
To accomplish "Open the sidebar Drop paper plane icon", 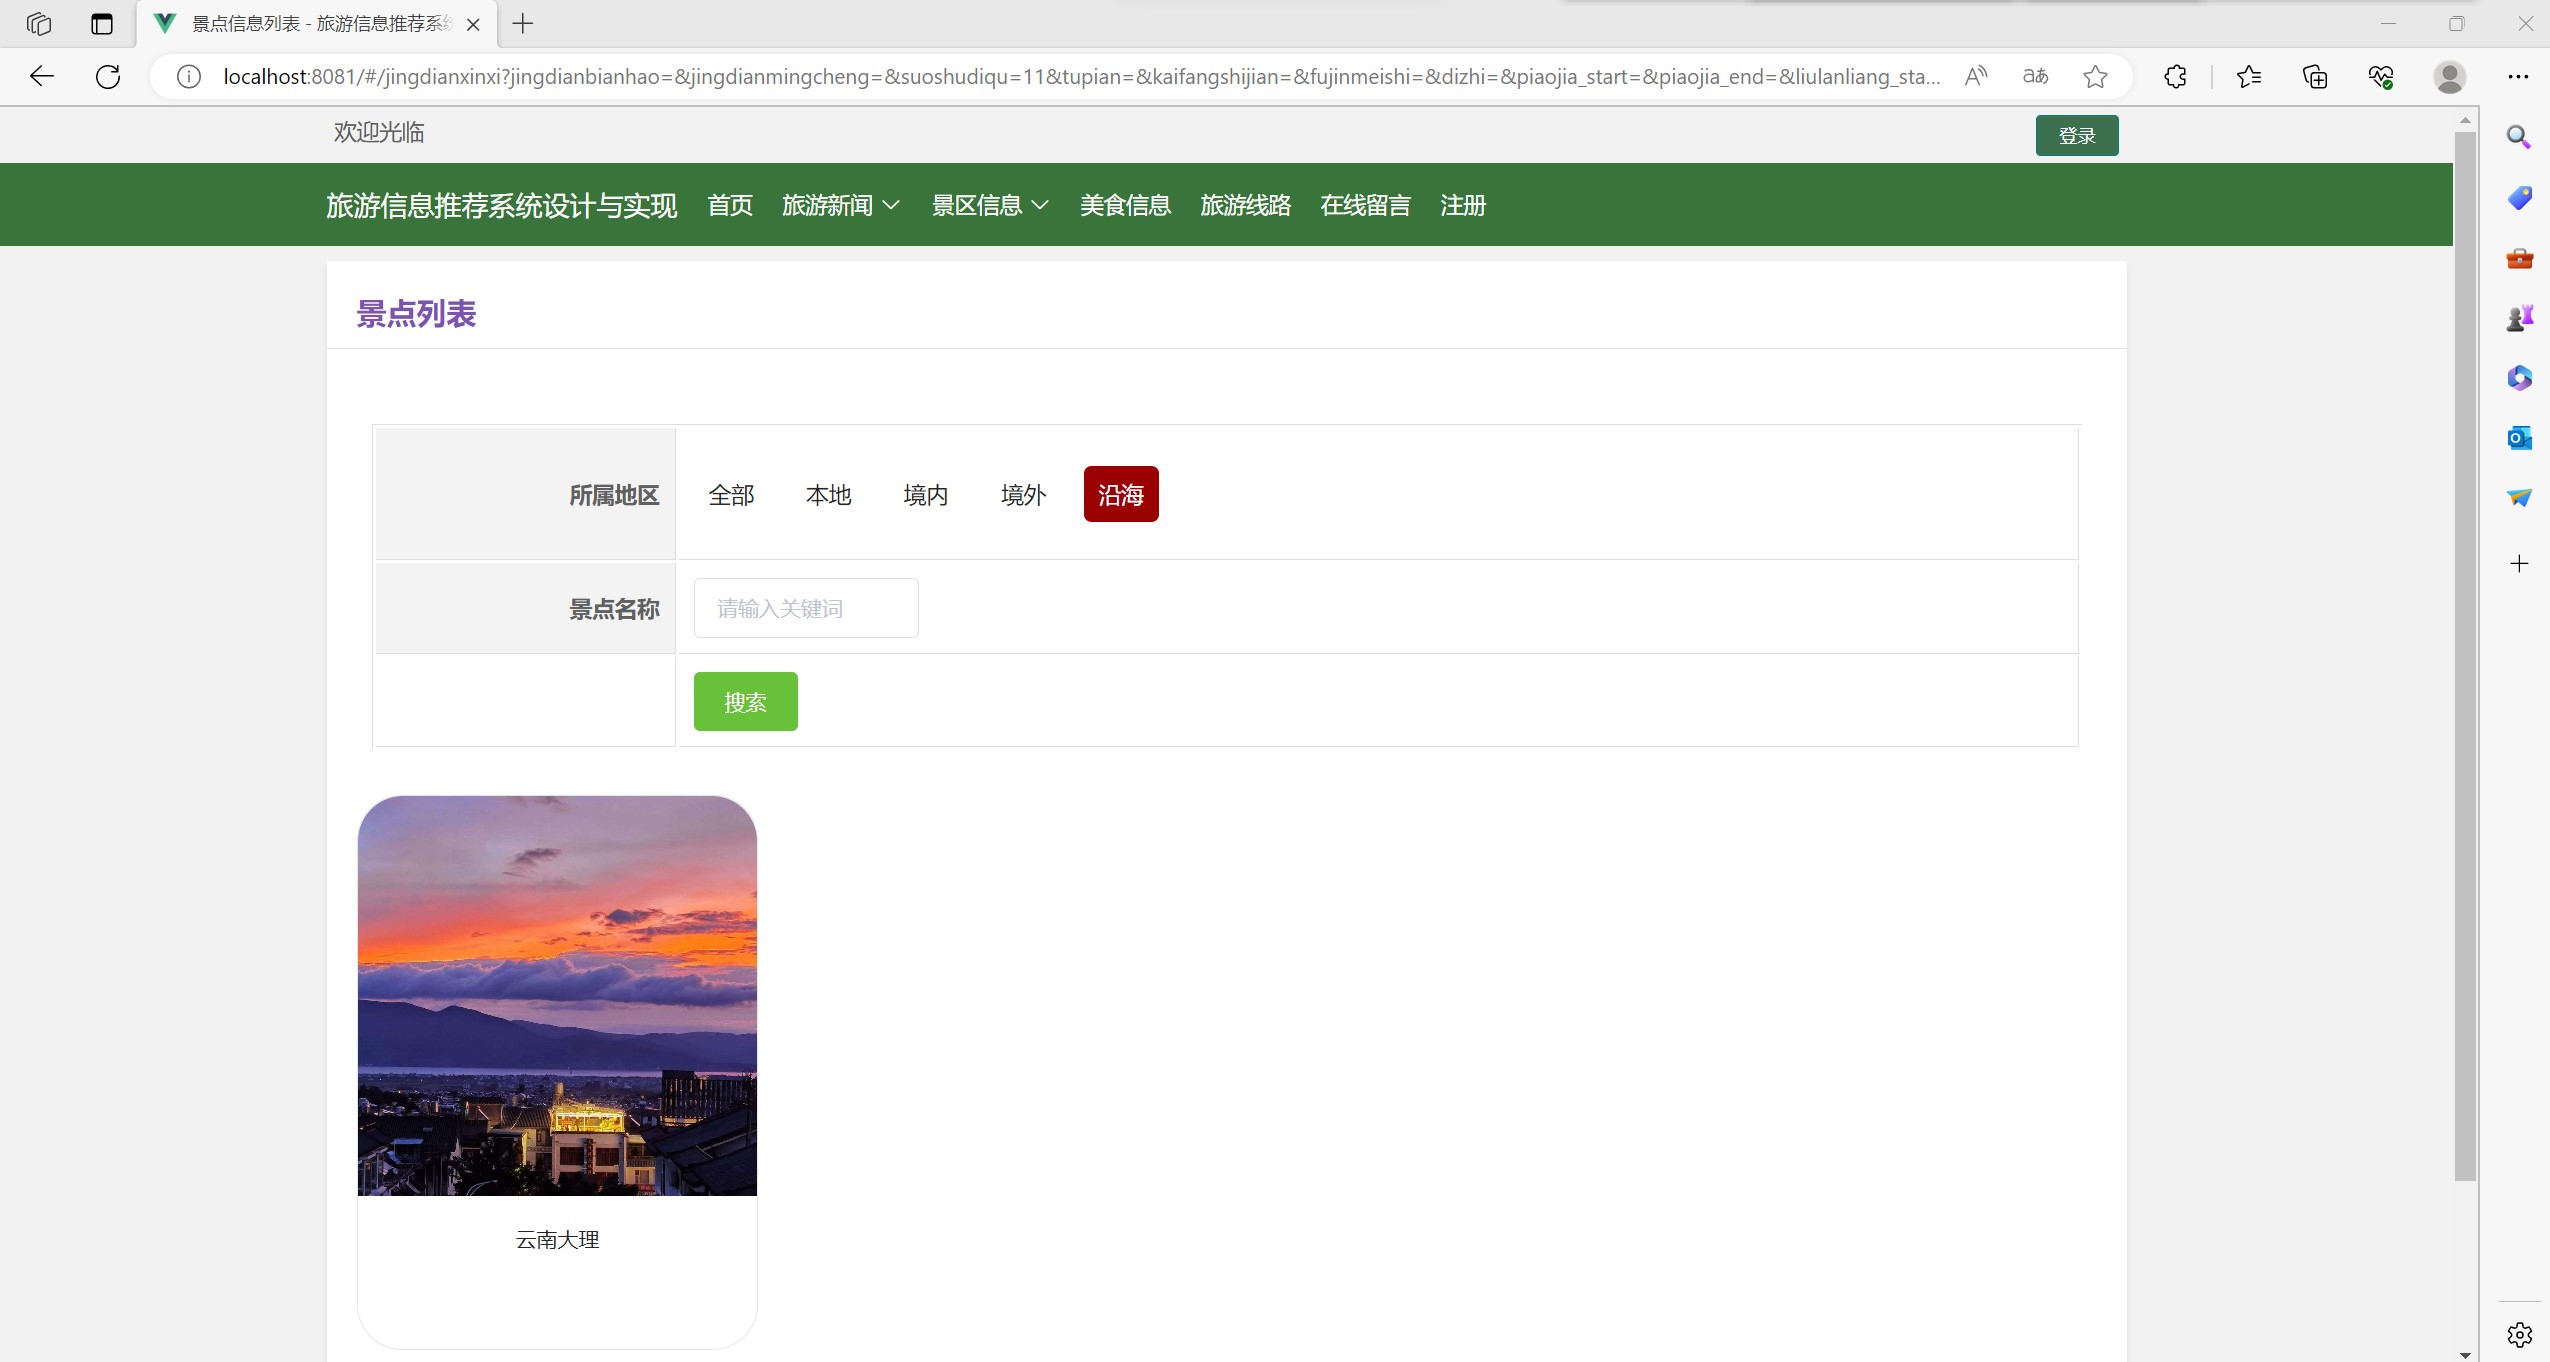I will click(2519, 498).
